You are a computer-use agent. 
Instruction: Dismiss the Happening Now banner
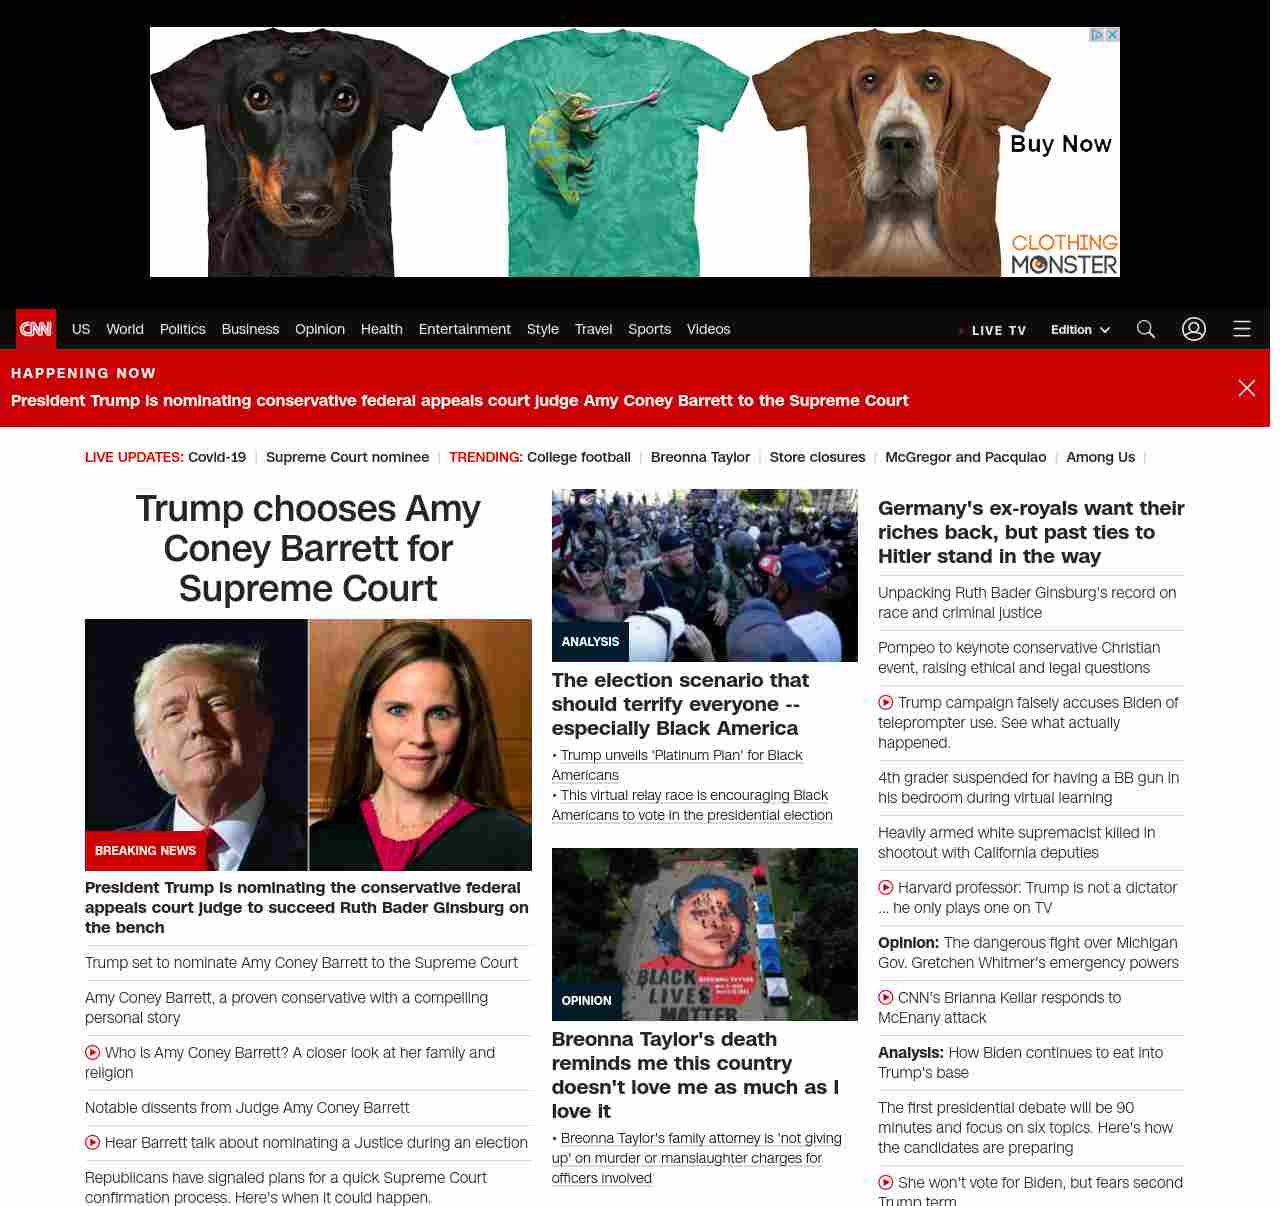(1246, 388)
